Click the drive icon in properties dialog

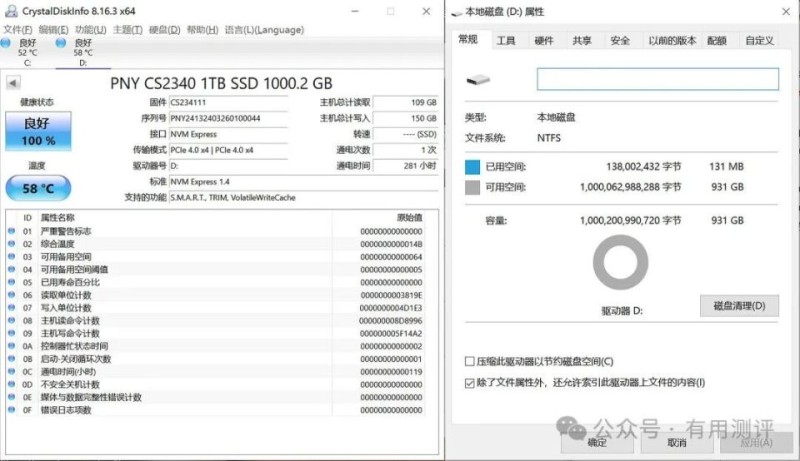478,80
